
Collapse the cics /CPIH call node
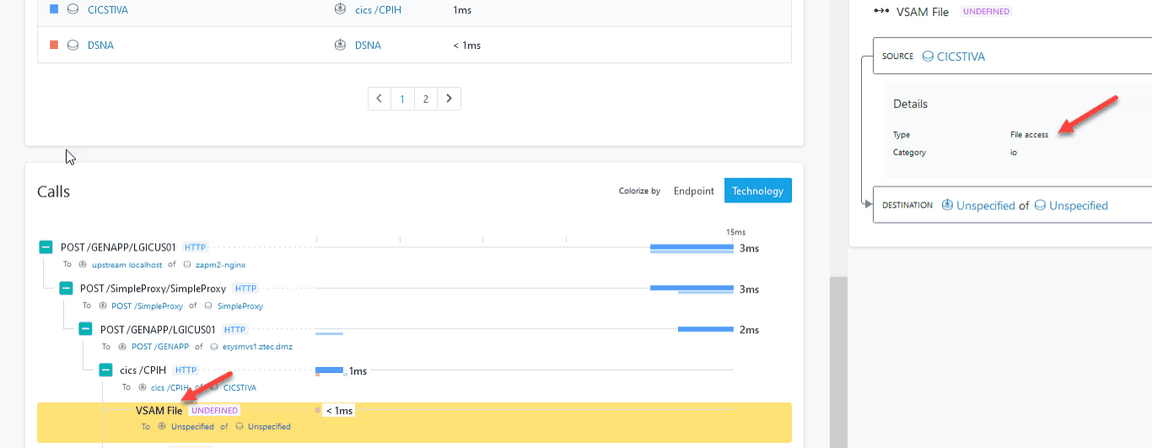pos(105,370)
